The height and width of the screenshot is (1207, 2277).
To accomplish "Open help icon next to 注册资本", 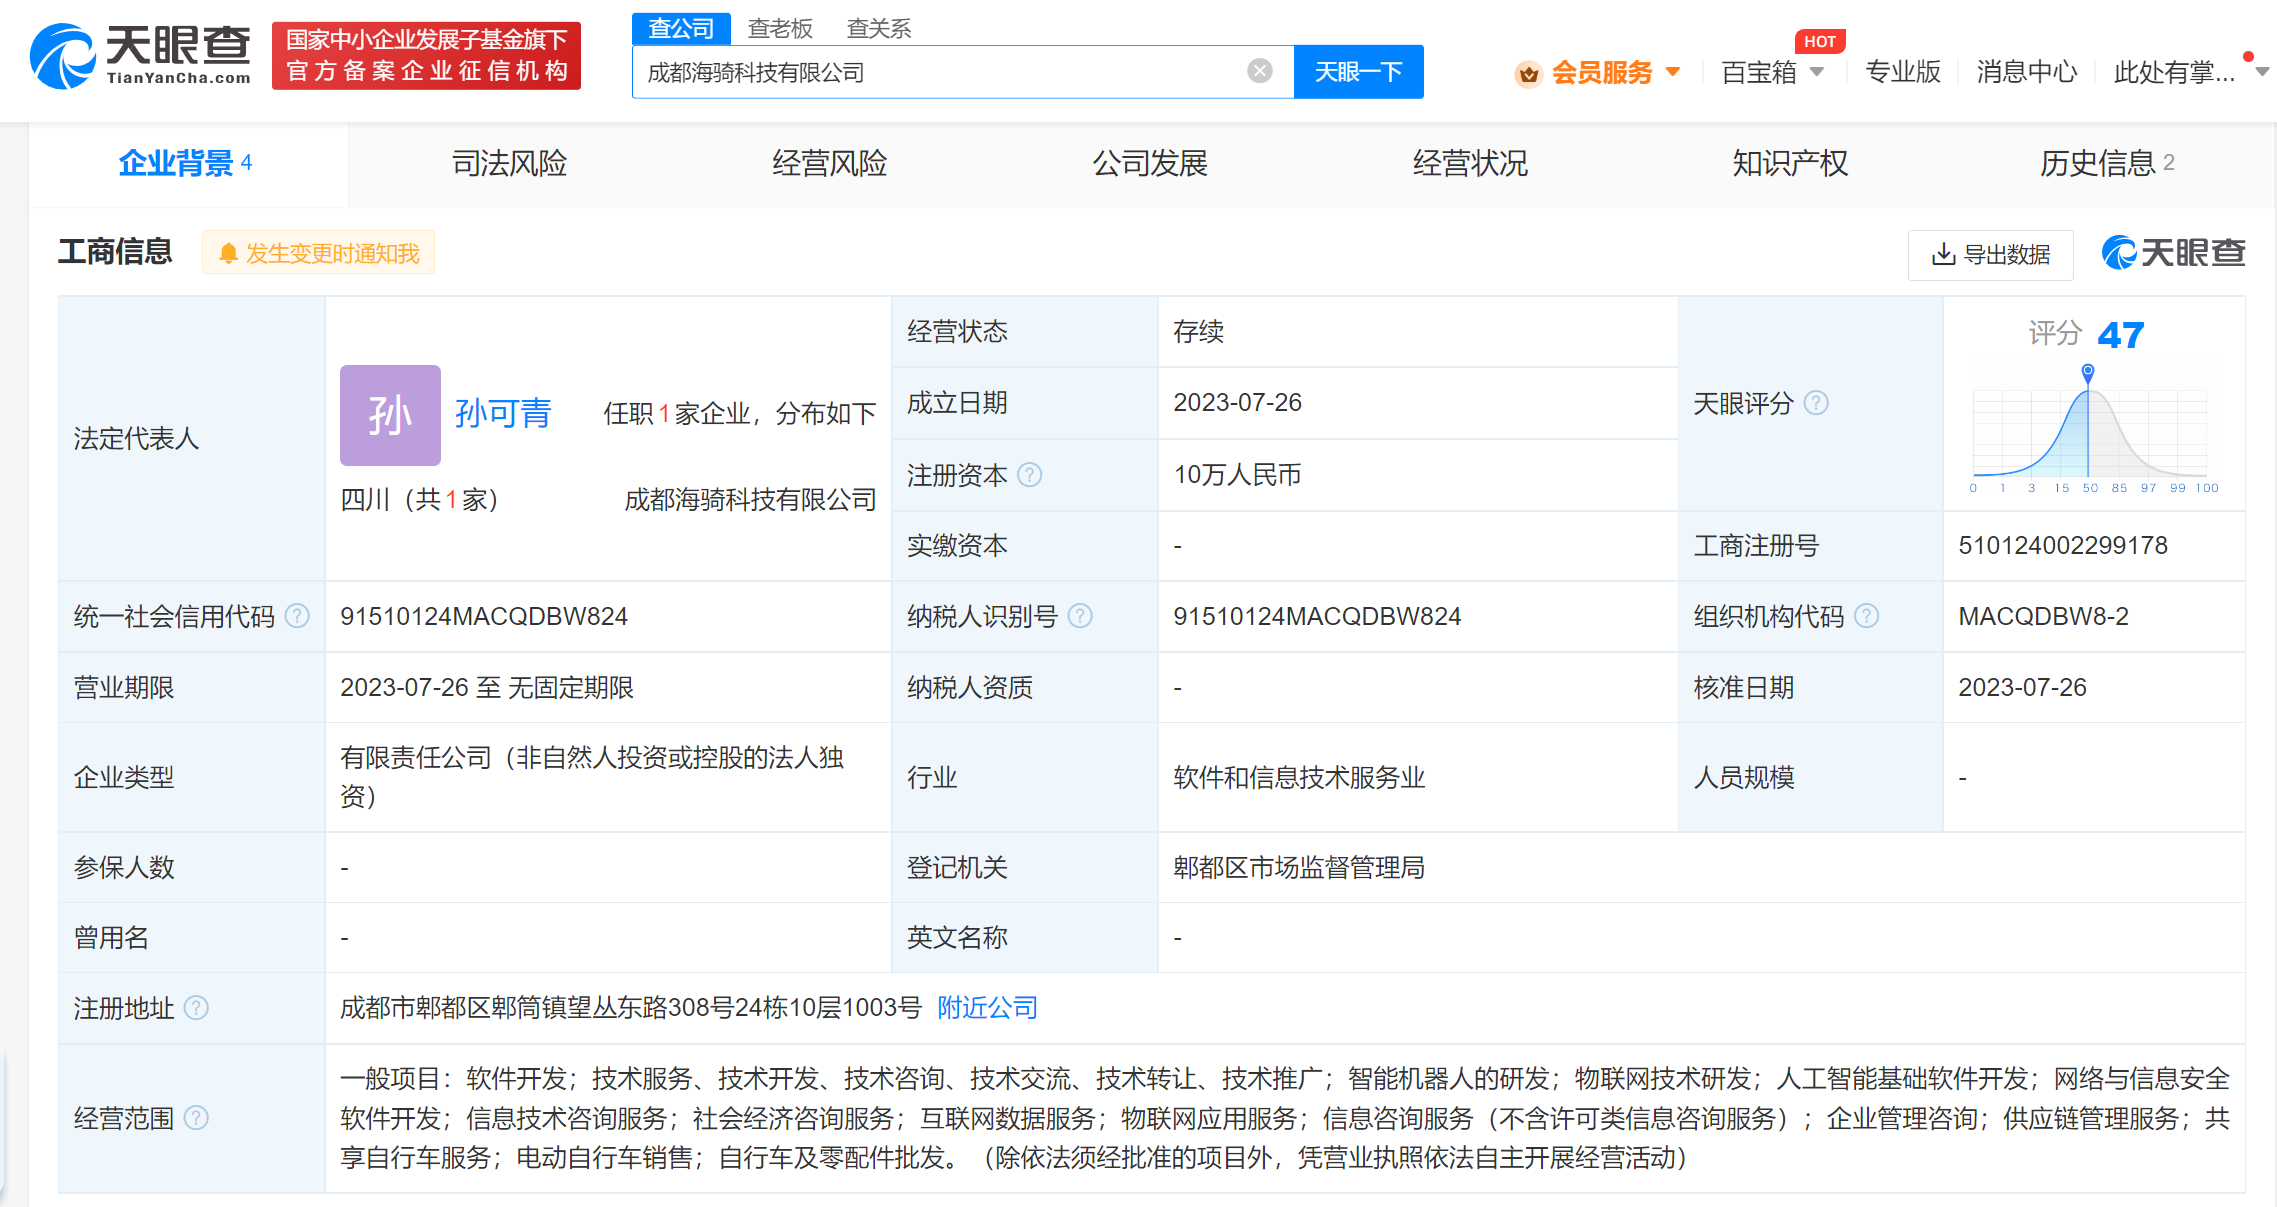I will (1029, 475).
